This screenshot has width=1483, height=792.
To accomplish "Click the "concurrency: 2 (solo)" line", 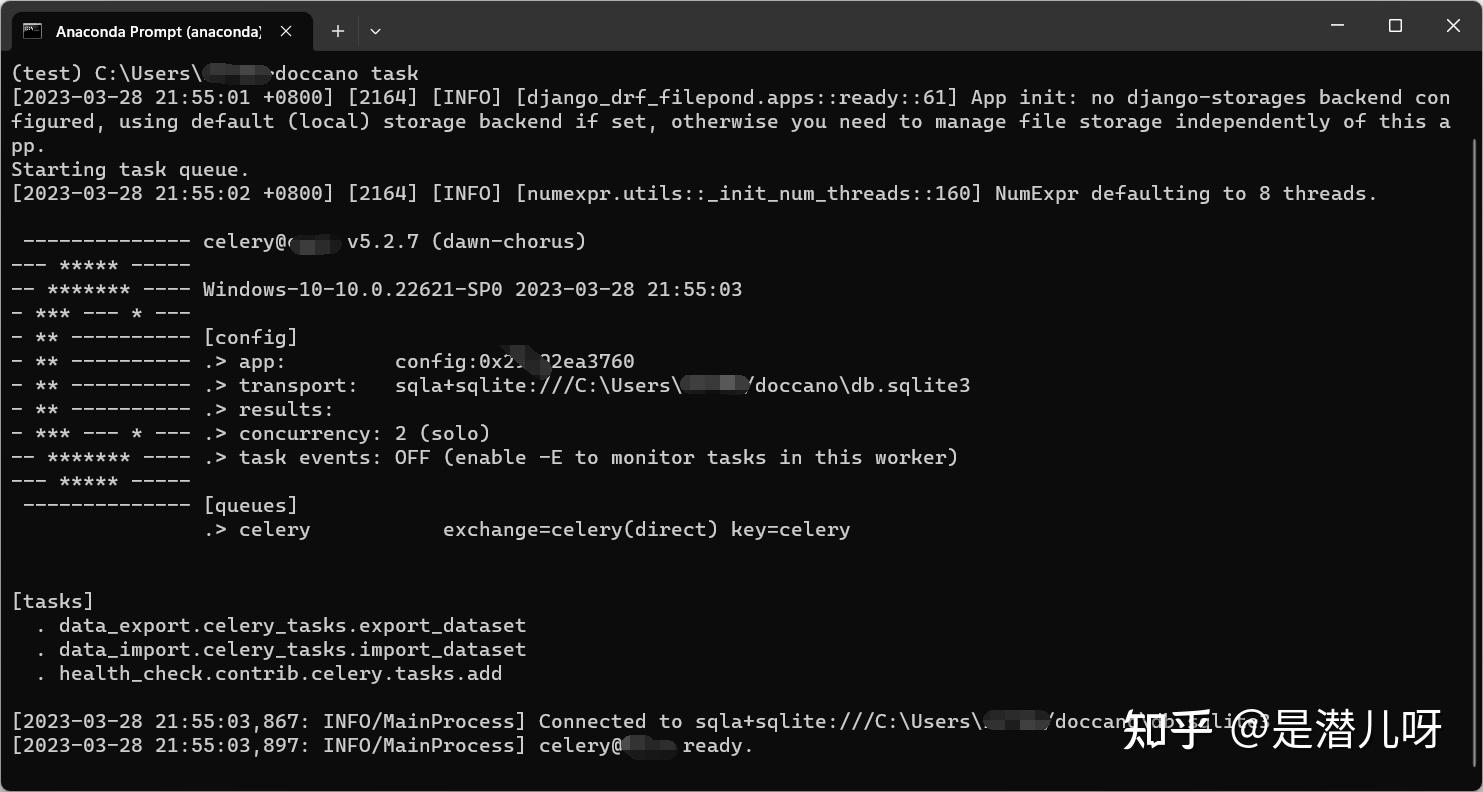I will (364, 433).
